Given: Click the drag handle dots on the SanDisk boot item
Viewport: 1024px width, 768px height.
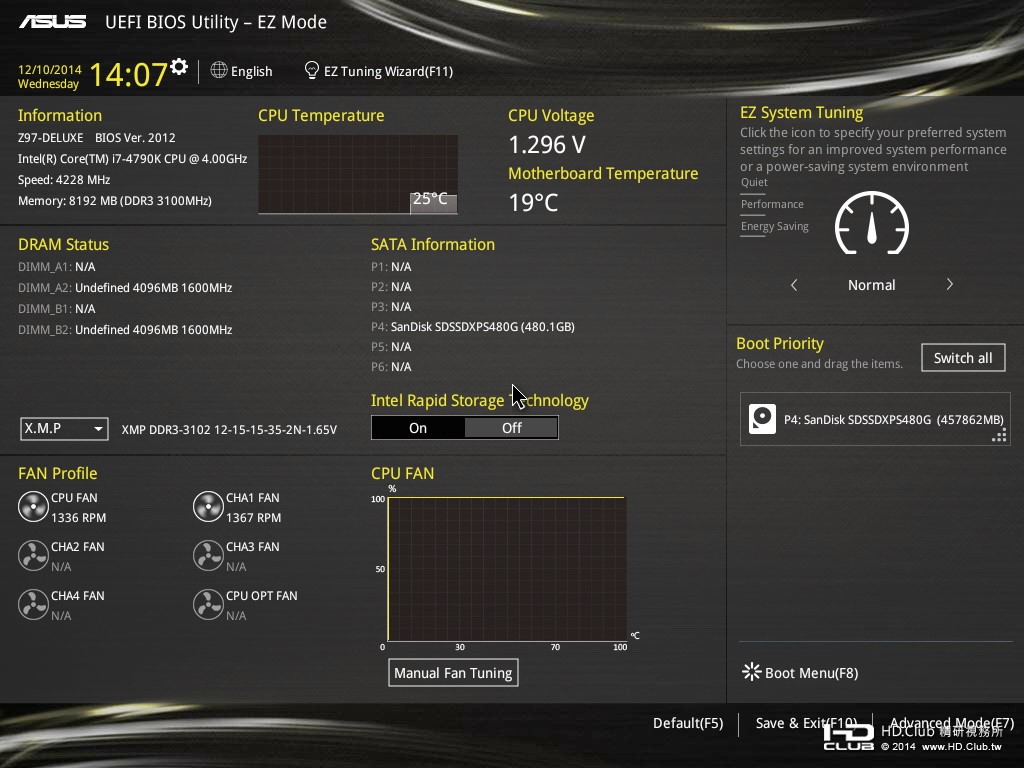Looking at the screenshot, I should click(x=999, y=436).
